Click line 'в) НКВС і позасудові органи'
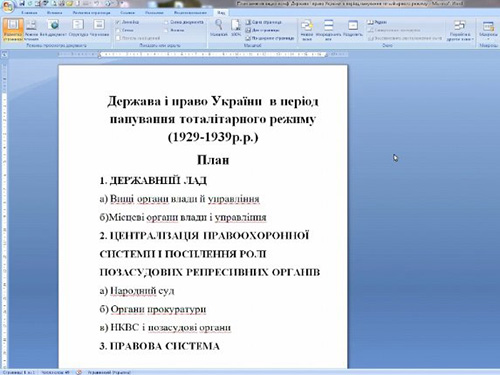Image resolution: width=500 pixels, height=375 pixels. coord(165,328)
